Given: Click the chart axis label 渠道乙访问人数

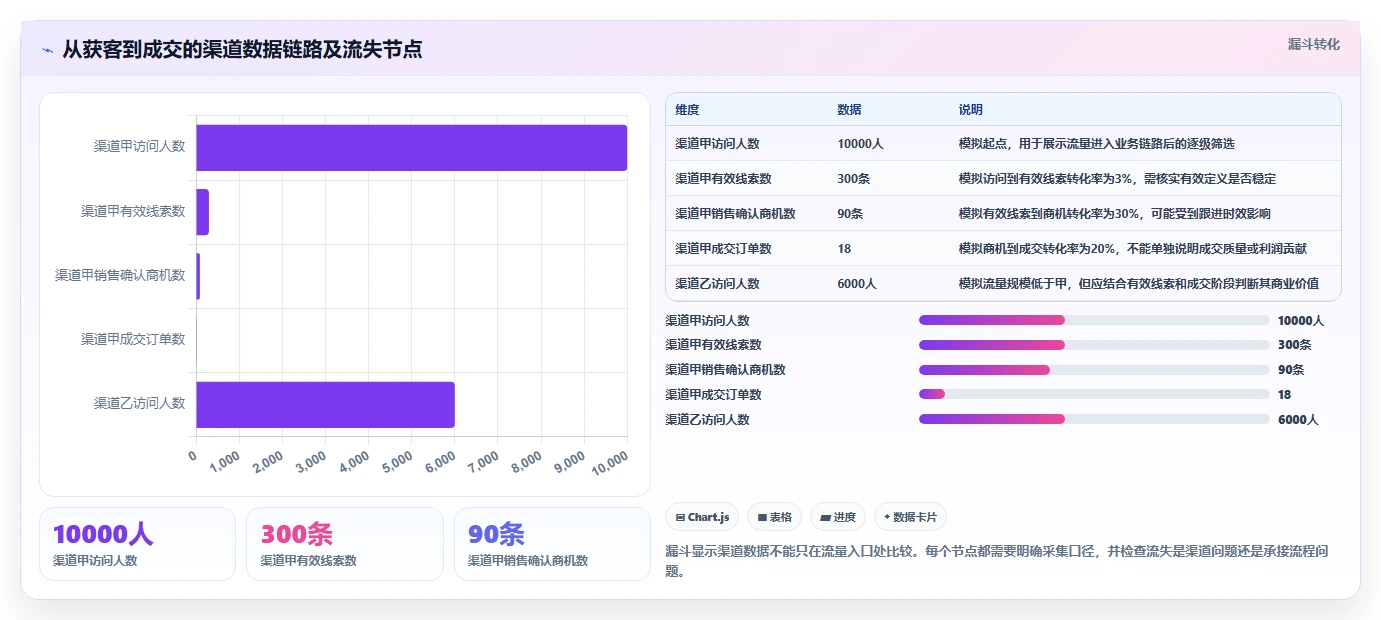Looking at the screenshot, I should [139, 404].
